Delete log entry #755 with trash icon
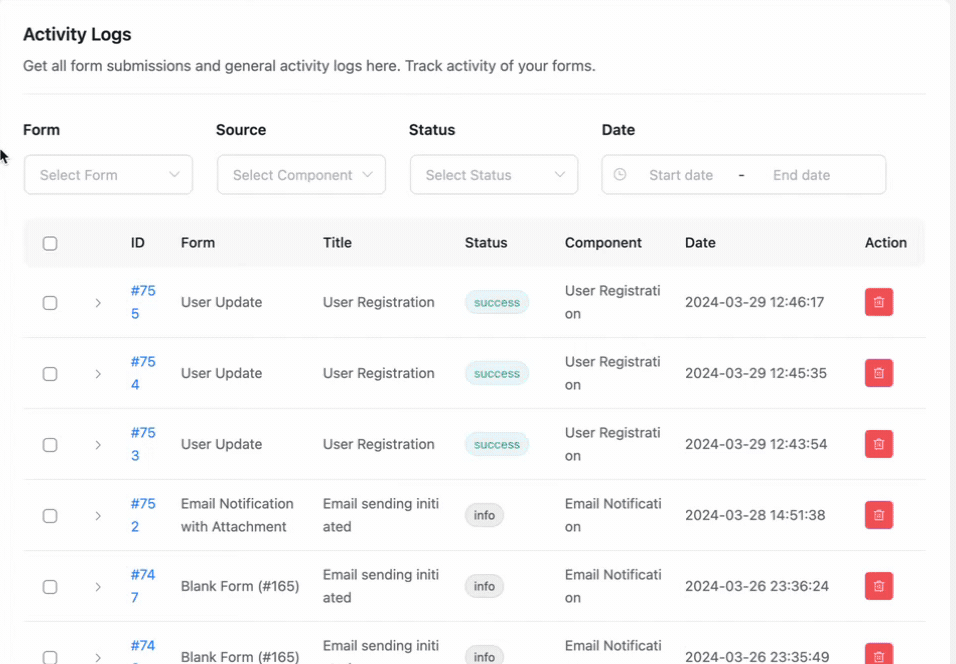This screenshot has height=664, width=956. (x=878, y=302)
